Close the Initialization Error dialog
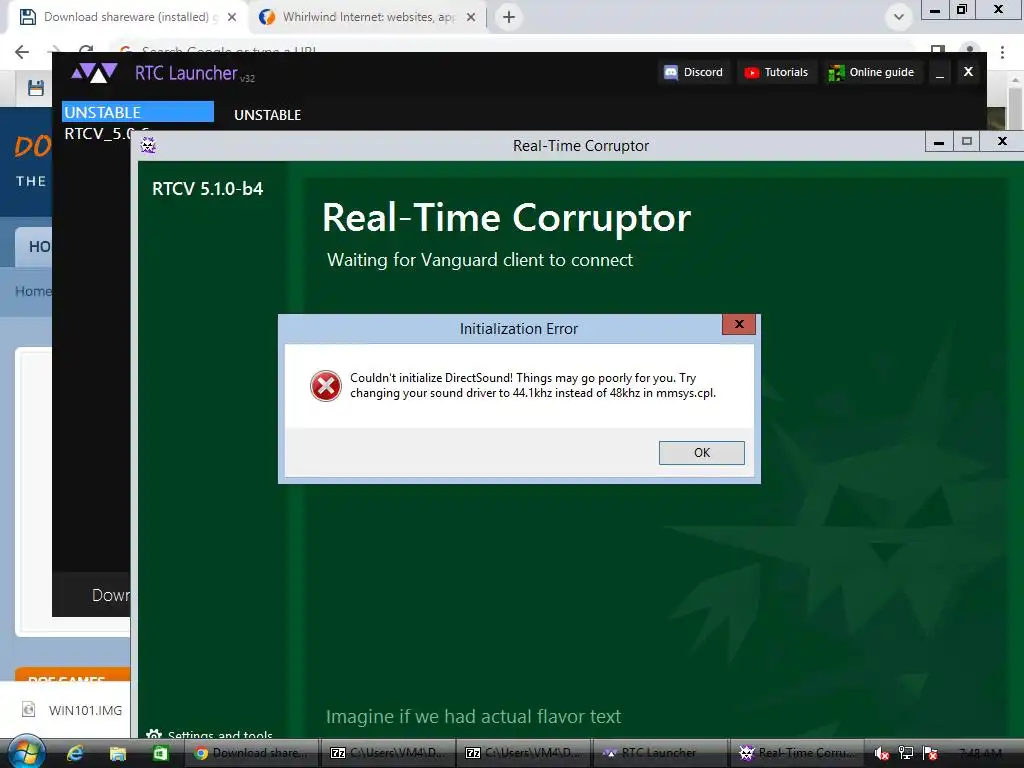Viewport: 1024px width, 768px height. tap(739, 324)
